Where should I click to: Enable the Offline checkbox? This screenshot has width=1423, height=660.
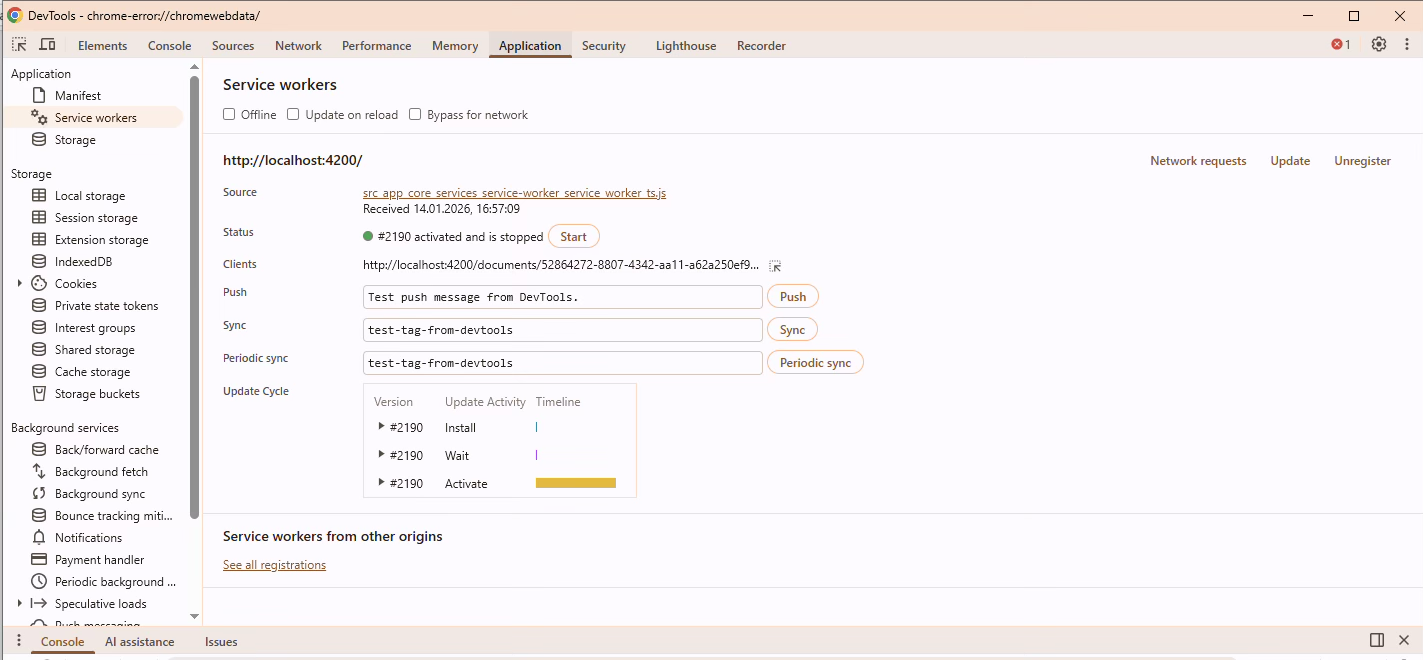point(229,114)
